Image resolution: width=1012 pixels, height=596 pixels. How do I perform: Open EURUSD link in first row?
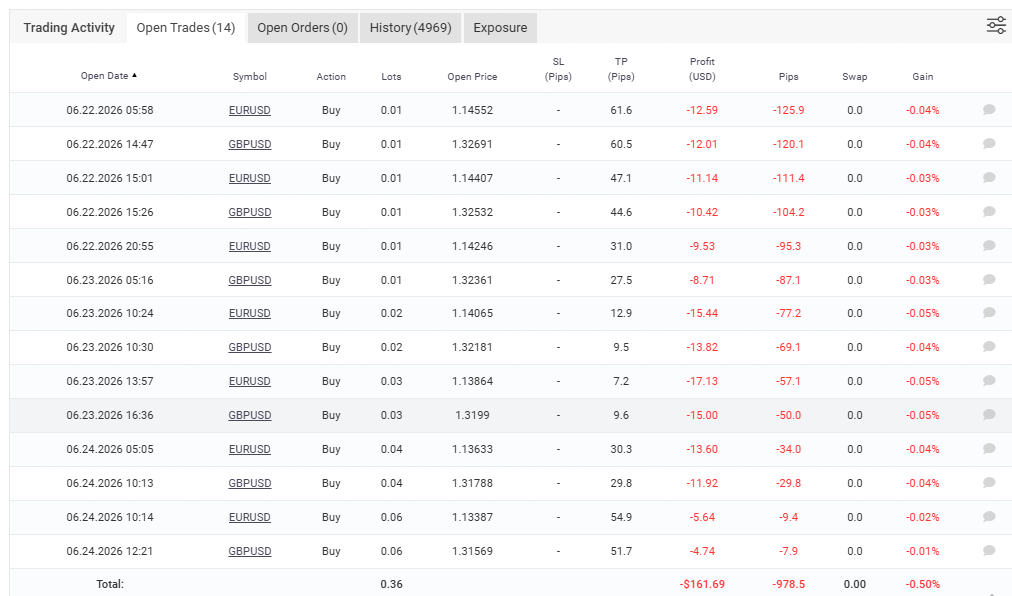pos(250,110)
